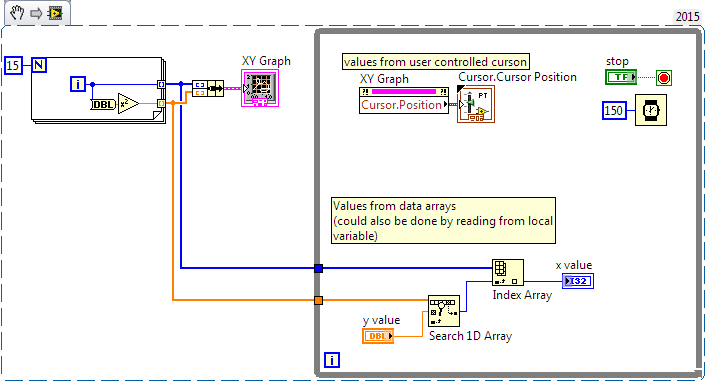Select the Index Array function node
Viewport: 706px width, 382px height.
(508, 273)
